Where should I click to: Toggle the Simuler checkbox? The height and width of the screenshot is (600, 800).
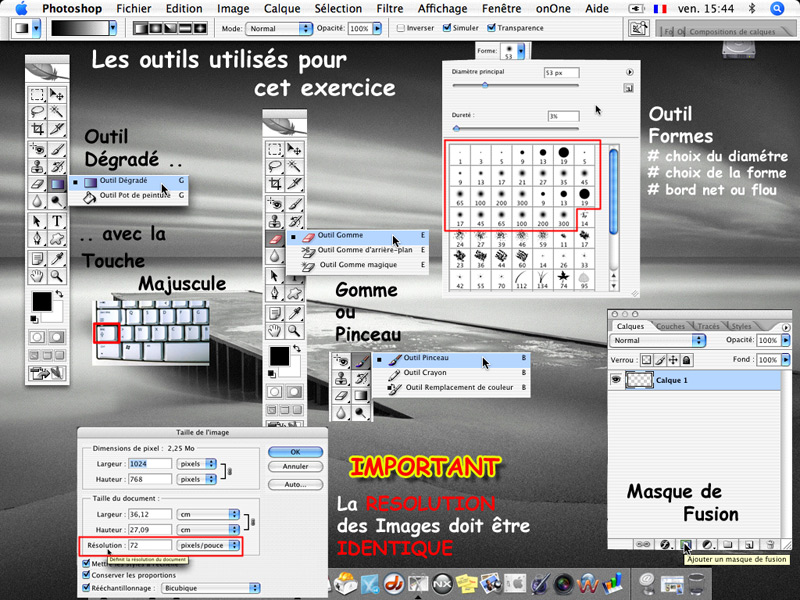coord(446,28)
